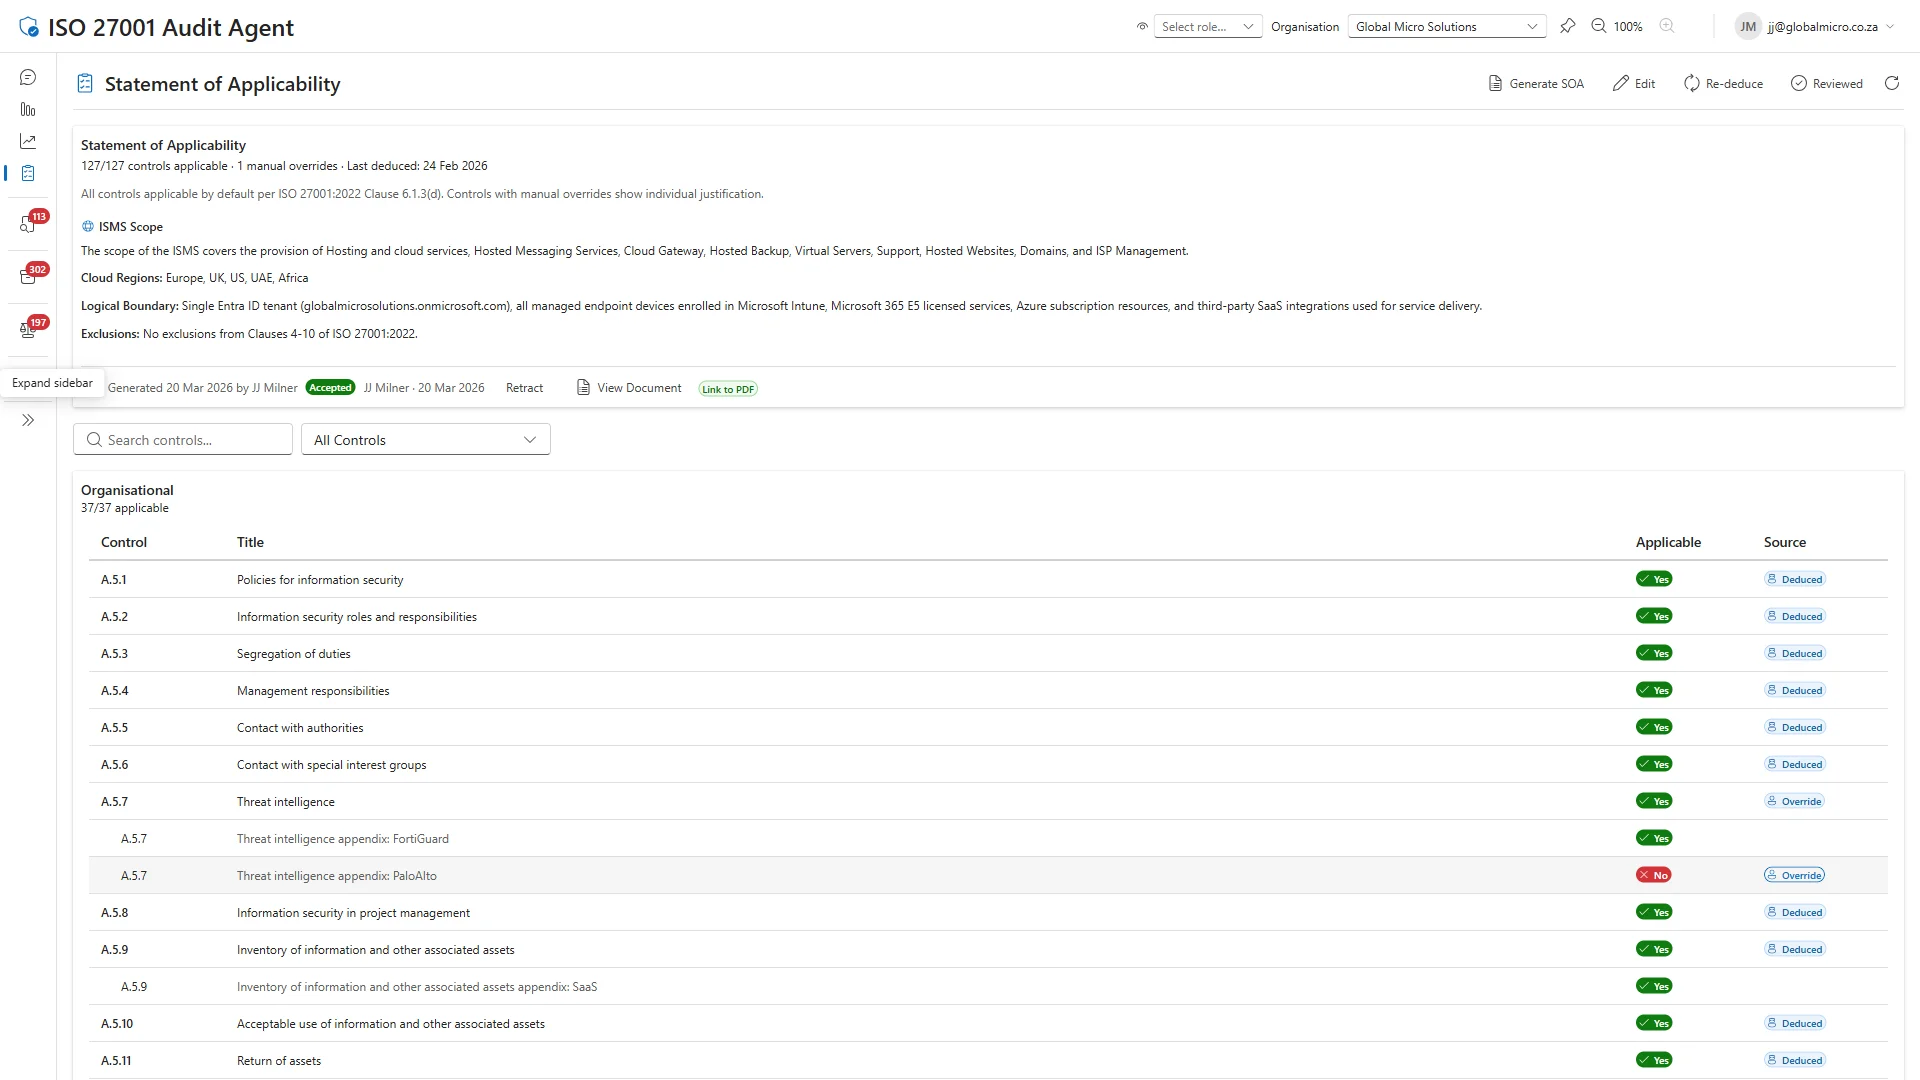Toggle Reviewed status for the SOA
1920x1080 pixels.
(1827, 83)
